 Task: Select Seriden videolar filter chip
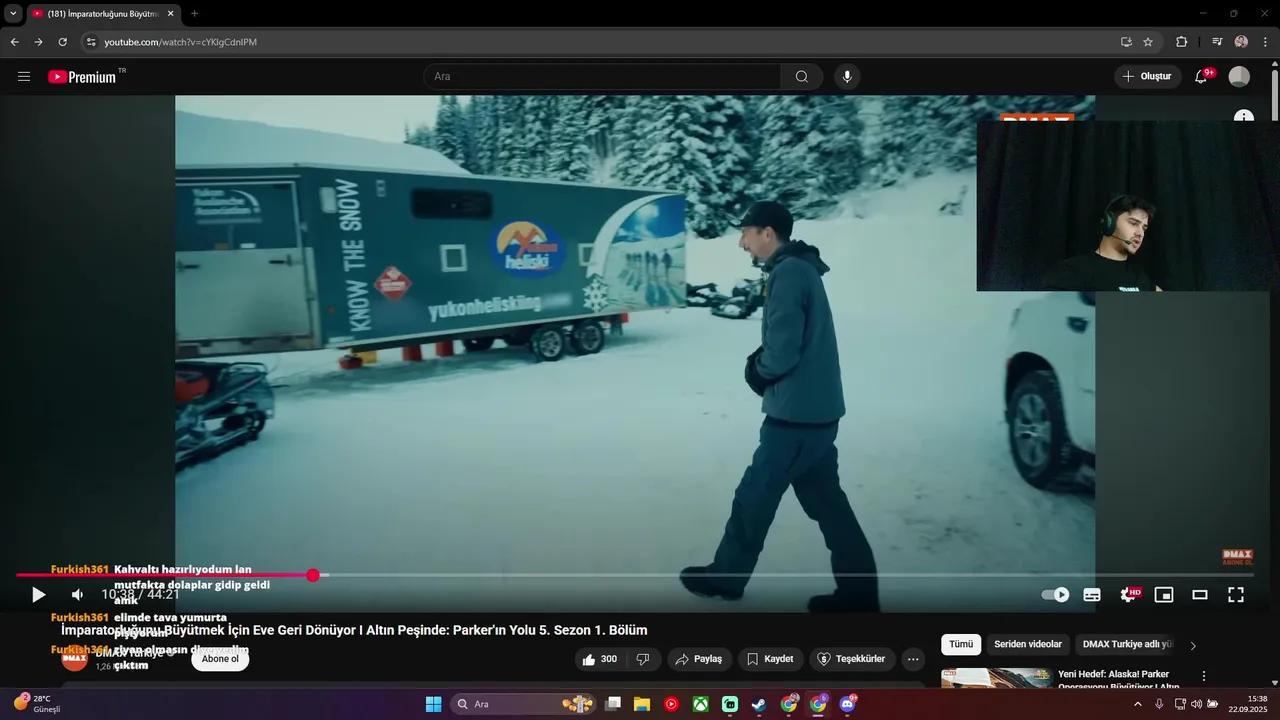point(1028,645)
